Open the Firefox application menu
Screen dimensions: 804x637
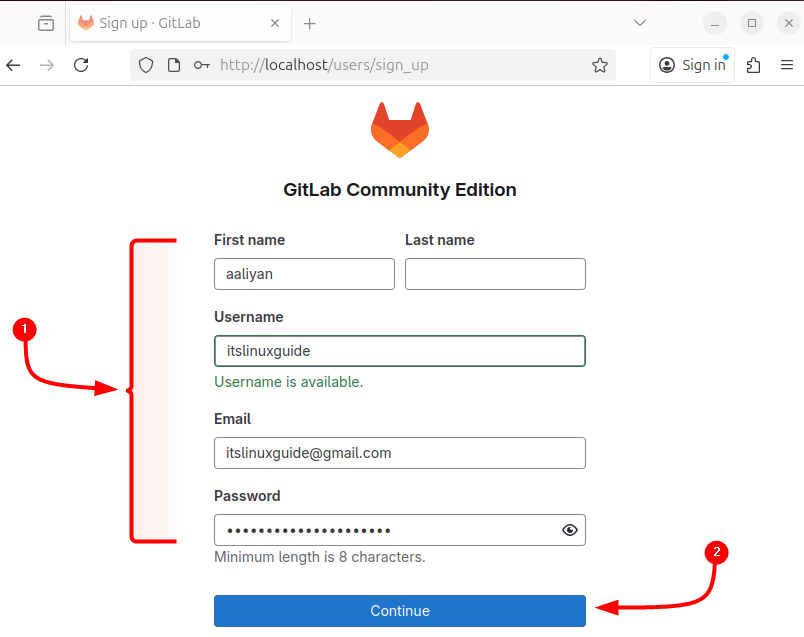(x=787, y=64)
